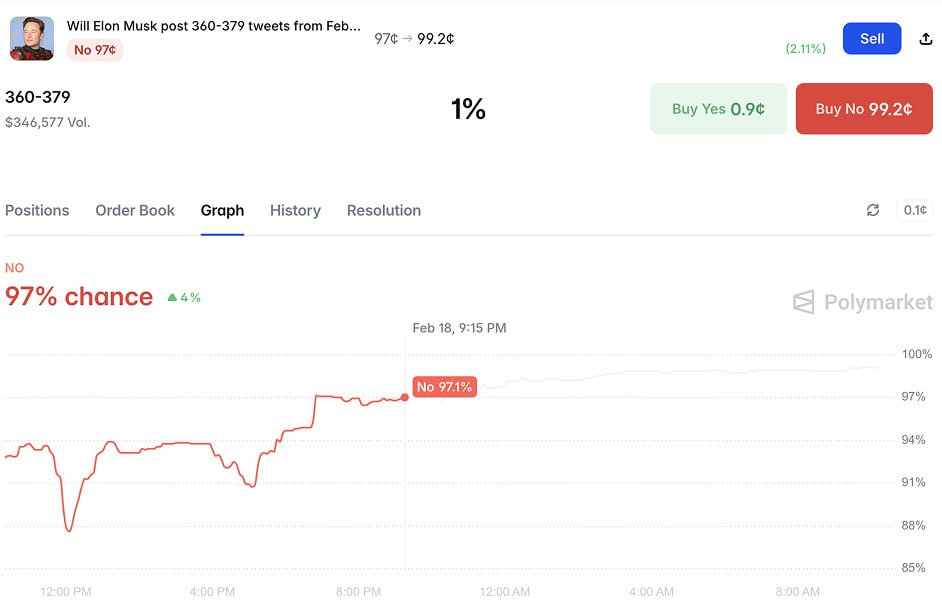Viewport: 942px width, 608px height.
Task: Click the Polymarket logo watermark
Action: point(862,302)
